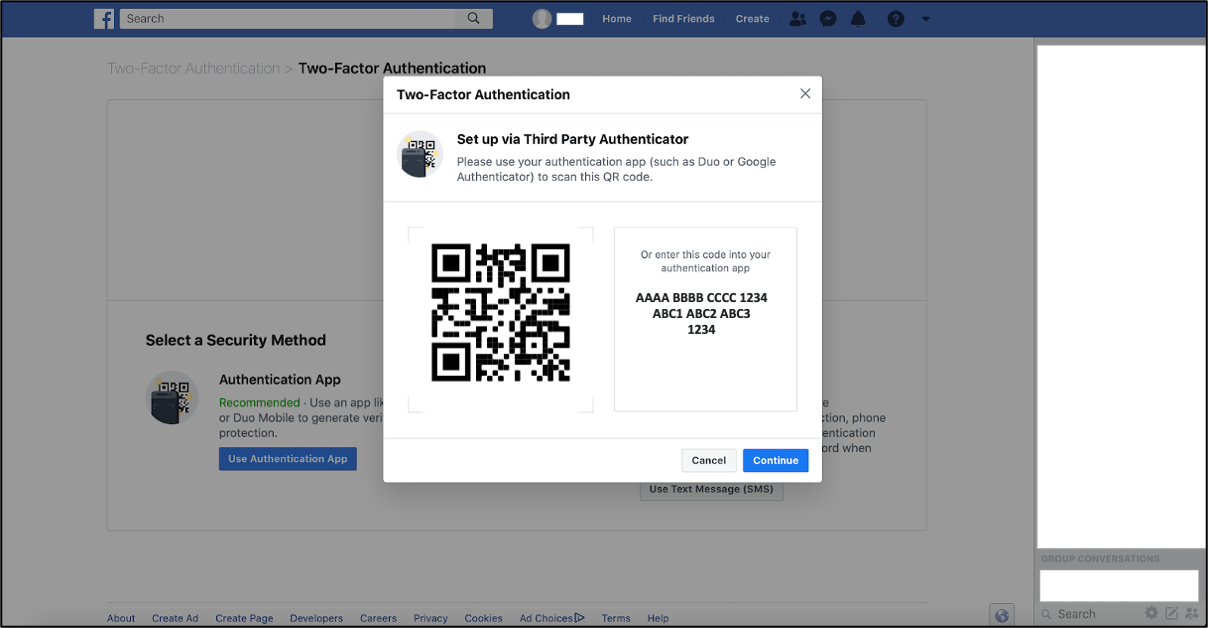The height and width of the screenshot is (628, 1208).
Task: Open the Terms footer link
Action: (x=616, y=618)
